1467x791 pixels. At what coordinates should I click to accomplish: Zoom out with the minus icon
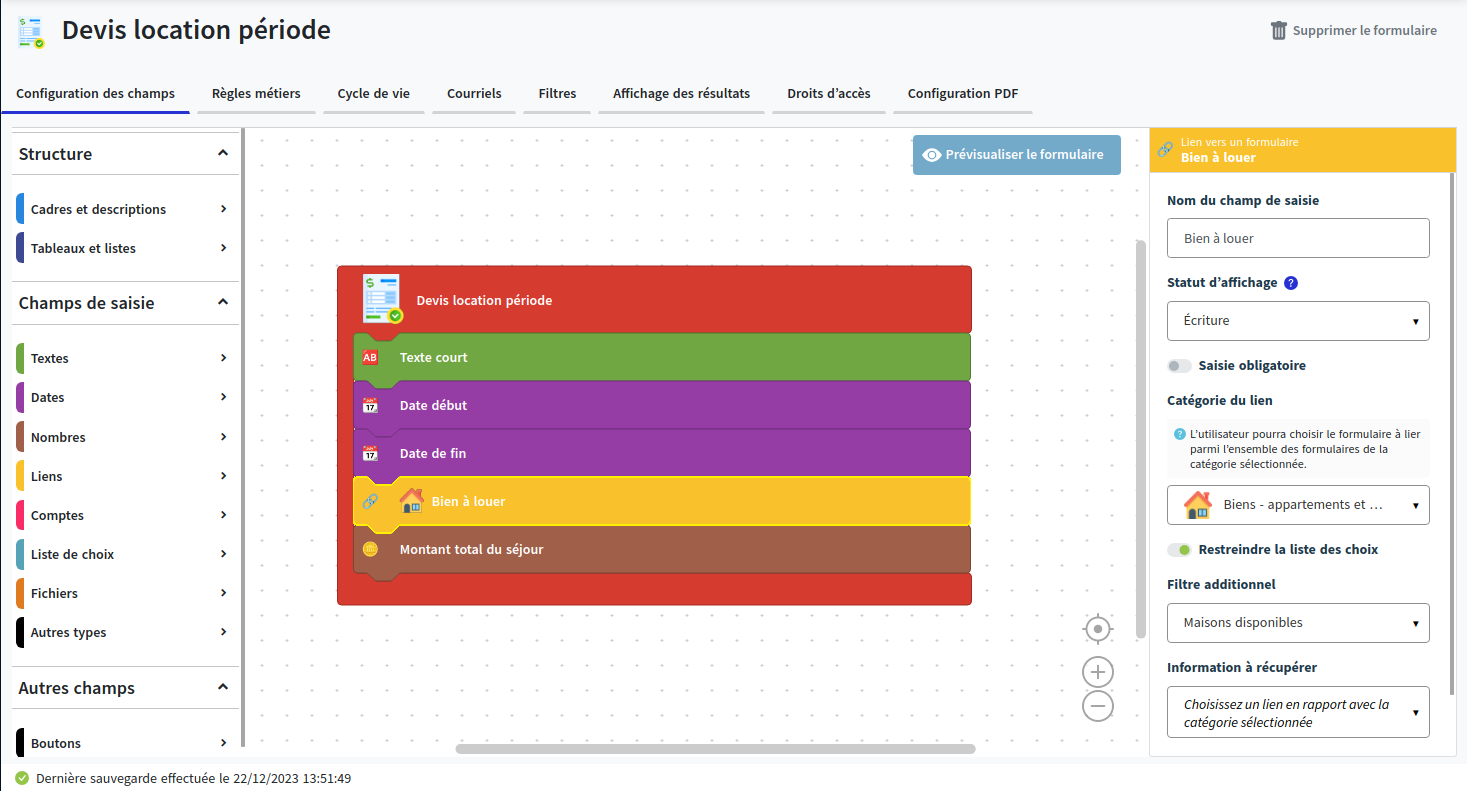(x=1098, y=706)
